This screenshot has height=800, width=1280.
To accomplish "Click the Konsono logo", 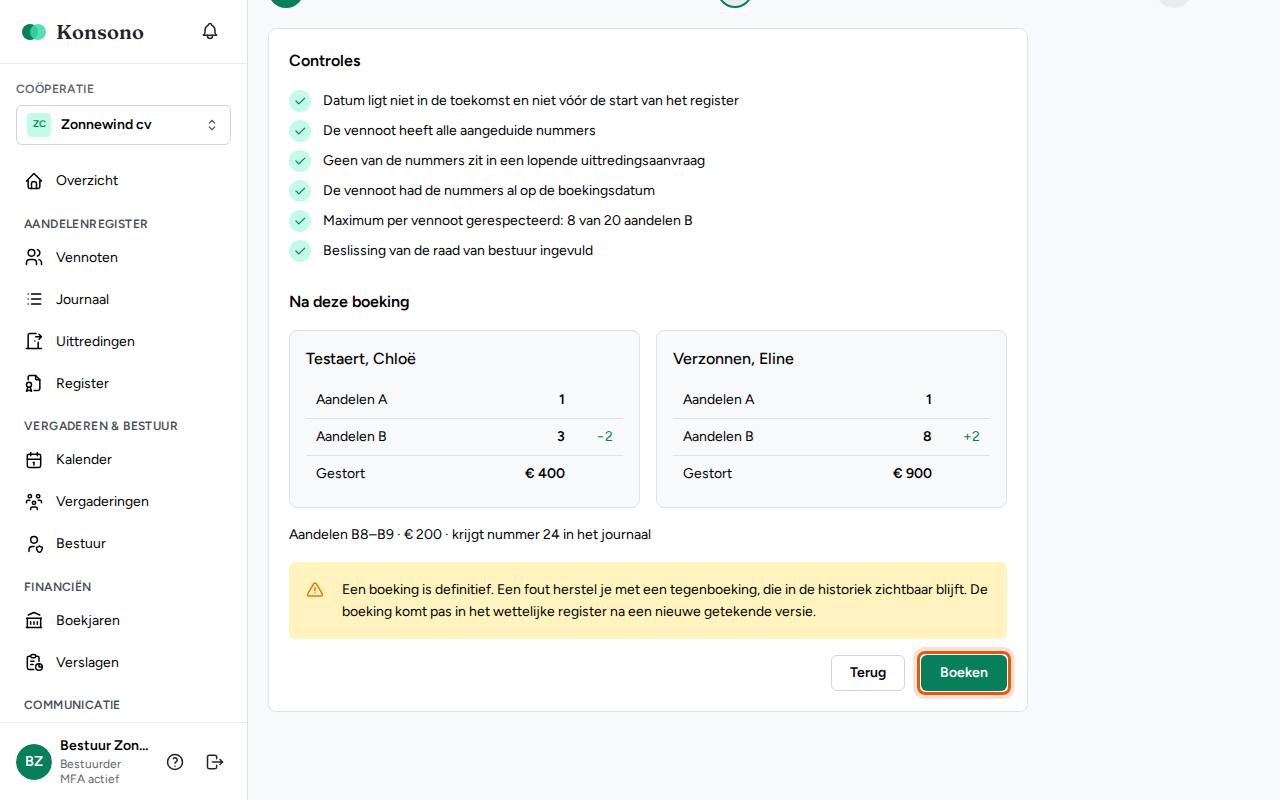I will click(83, 32).
